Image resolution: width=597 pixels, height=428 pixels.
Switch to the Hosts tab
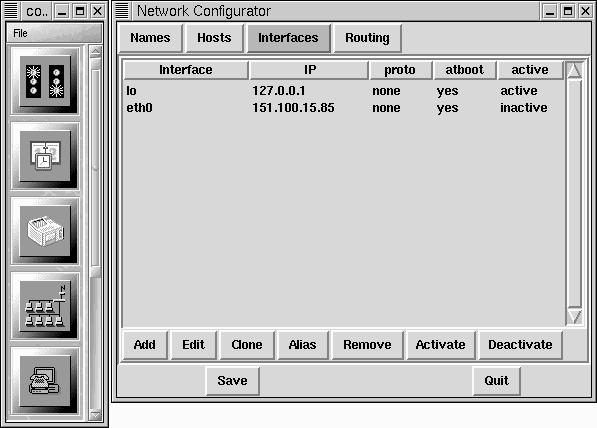tap(214, 38)
